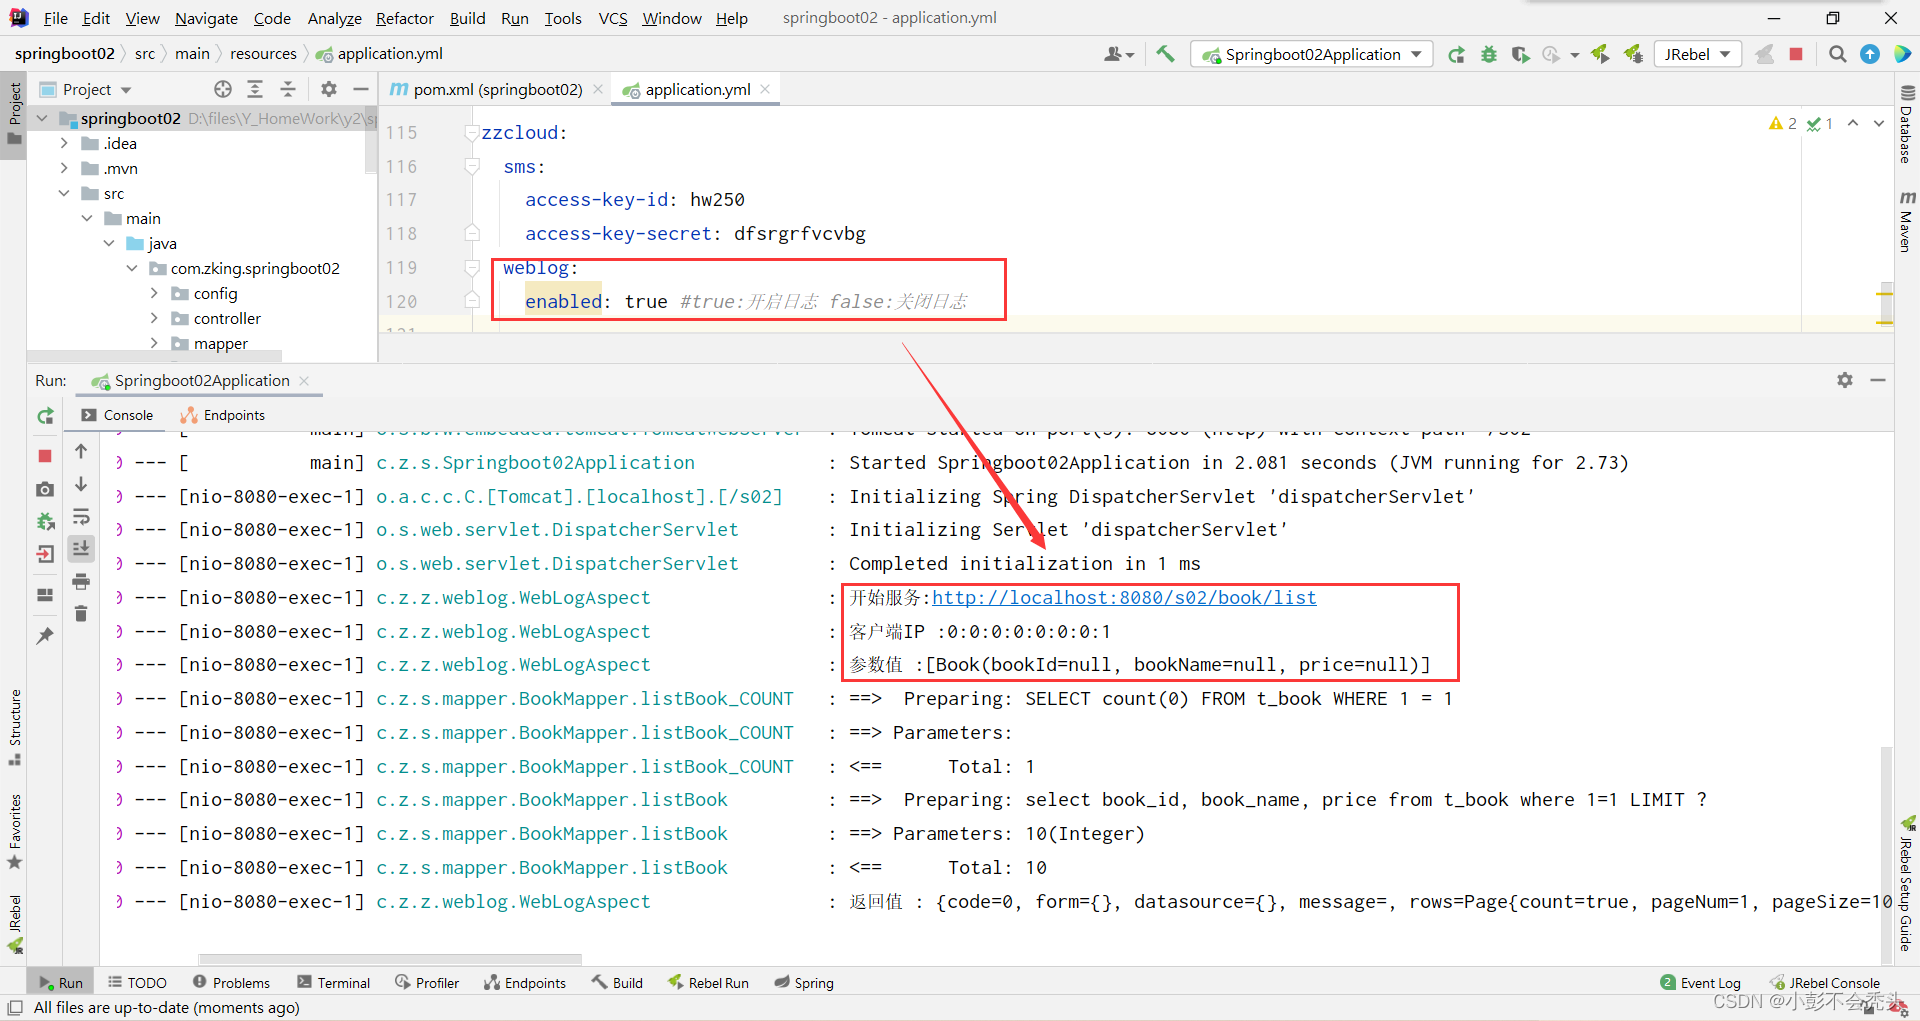
Task: Toggle the Project side tool window button
Action: point(14,113)
